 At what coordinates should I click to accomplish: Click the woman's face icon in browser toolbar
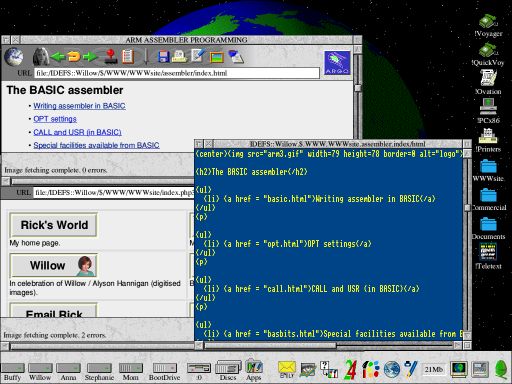point(41,57)
